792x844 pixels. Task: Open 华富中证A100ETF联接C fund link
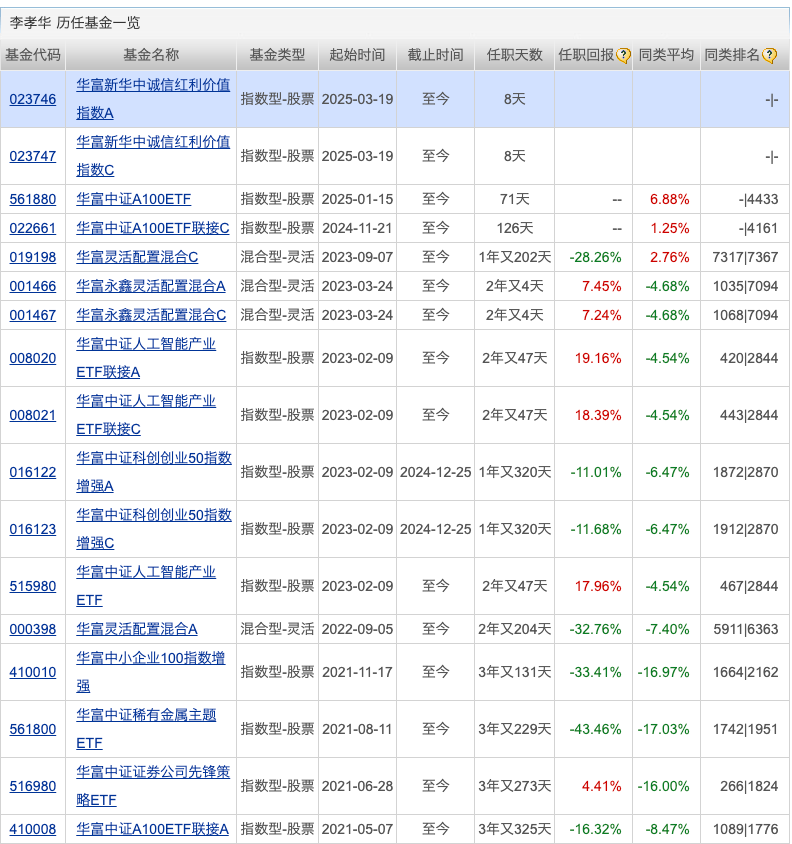coord(153,228)
